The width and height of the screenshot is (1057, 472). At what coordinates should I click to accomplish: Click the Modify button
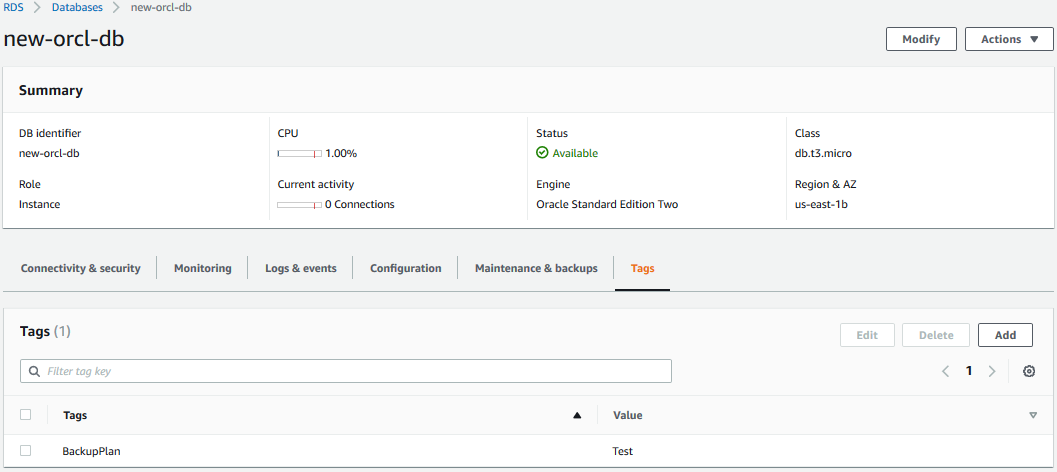coord(921,39)
